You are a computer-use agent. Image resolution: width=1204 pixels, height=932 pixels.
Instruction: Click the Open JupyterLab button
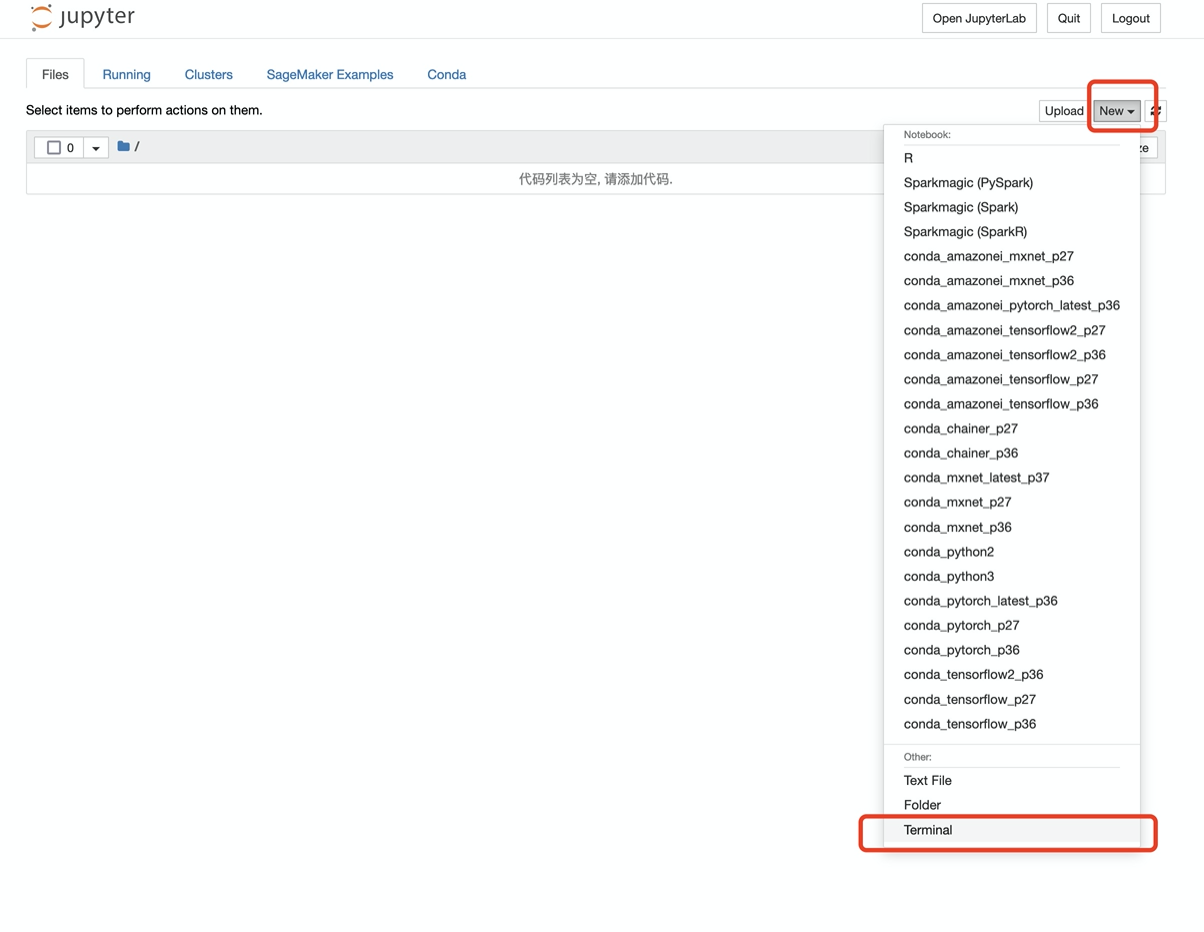coord(978,18)
